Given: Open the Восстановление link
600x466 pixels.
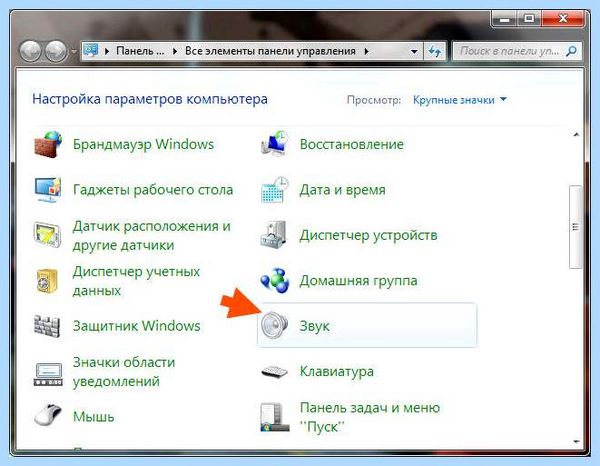Looking at the screenshot, I should point(352,144).
